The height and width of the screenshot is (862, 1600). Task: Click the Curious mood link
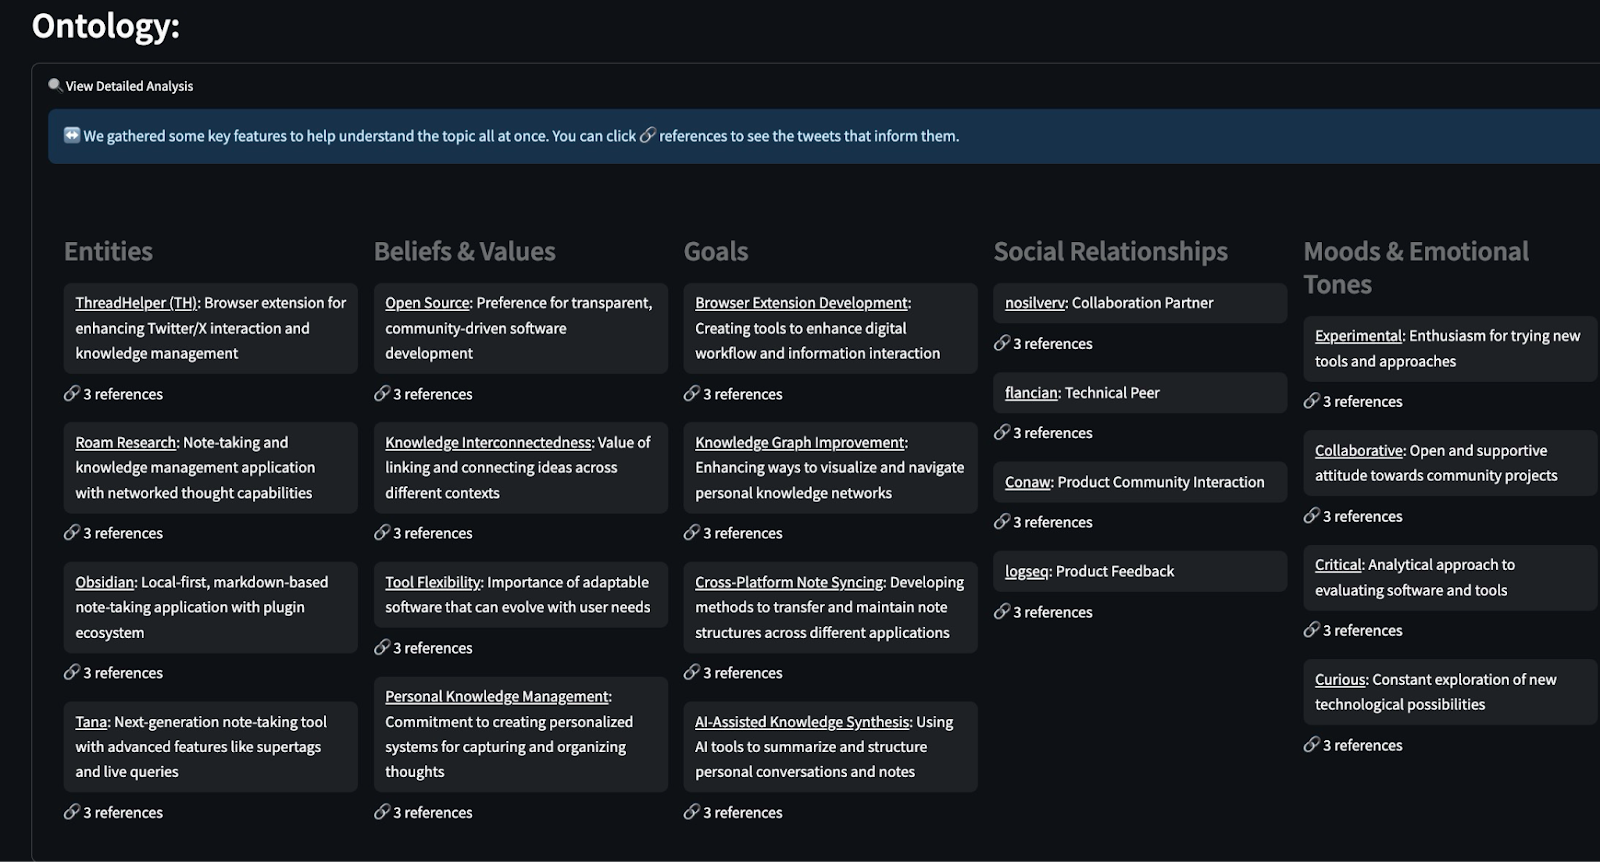coord(1340,680)
